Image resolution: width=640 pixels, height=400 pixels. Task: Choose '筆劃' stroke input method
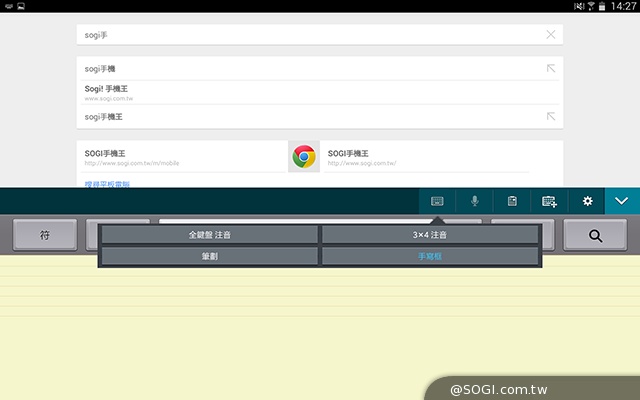tap(210, 256)
